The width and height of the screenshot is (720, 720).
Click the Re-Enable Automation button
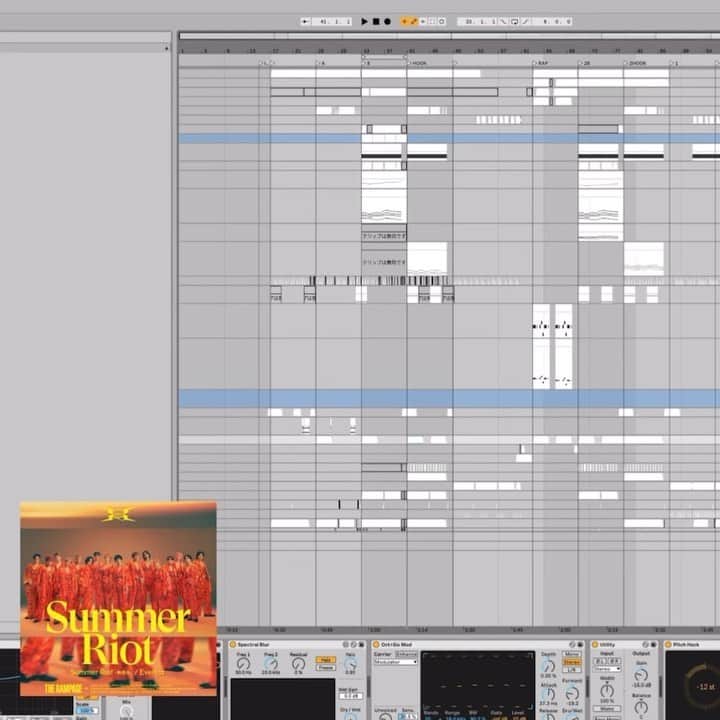click(422, 21)
